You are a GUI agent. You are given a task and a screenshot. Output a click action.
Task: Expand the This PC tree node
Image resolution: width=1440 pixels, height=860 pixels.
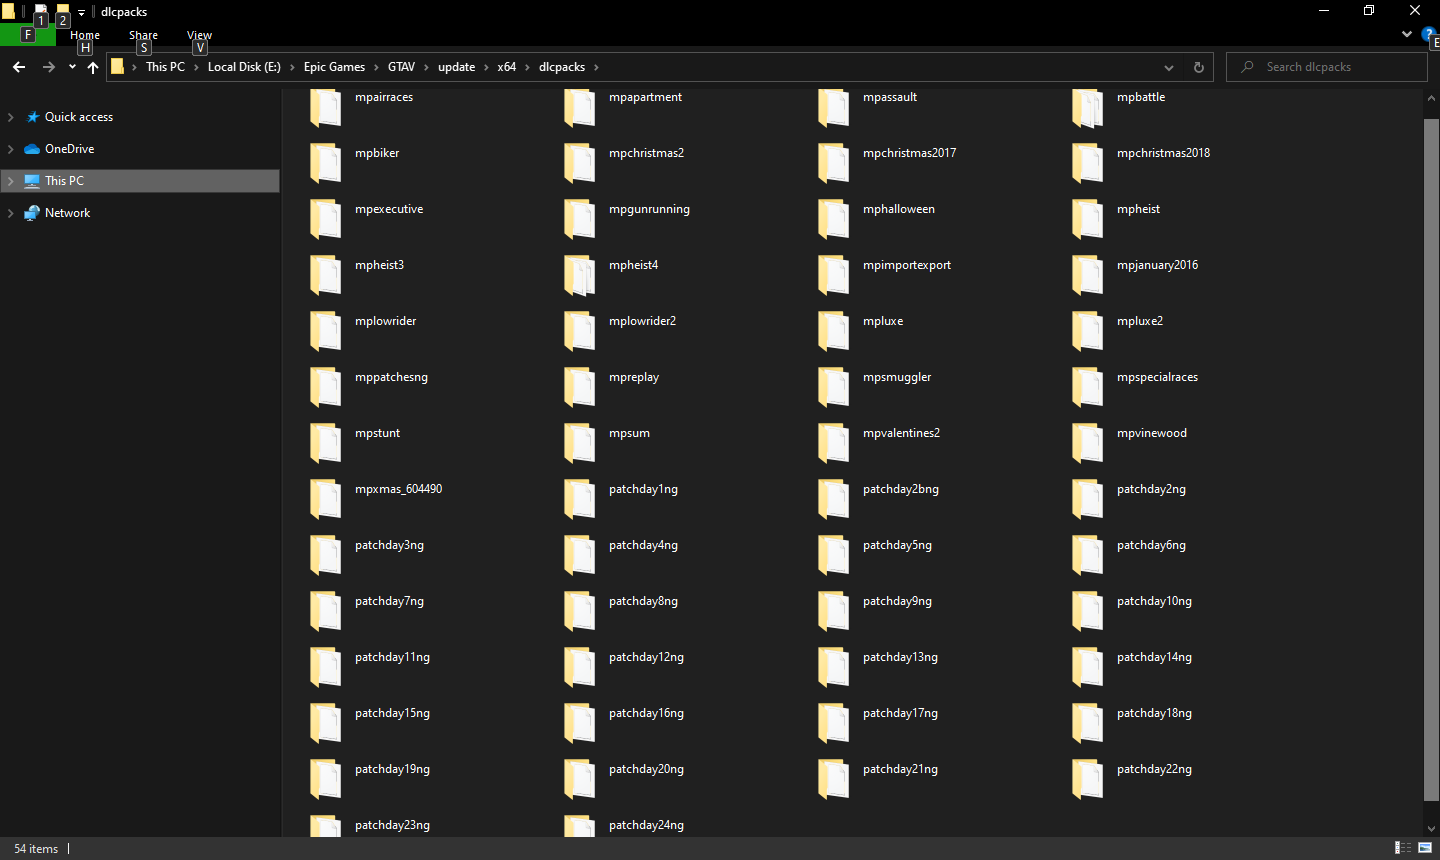[x=11, y=181]
